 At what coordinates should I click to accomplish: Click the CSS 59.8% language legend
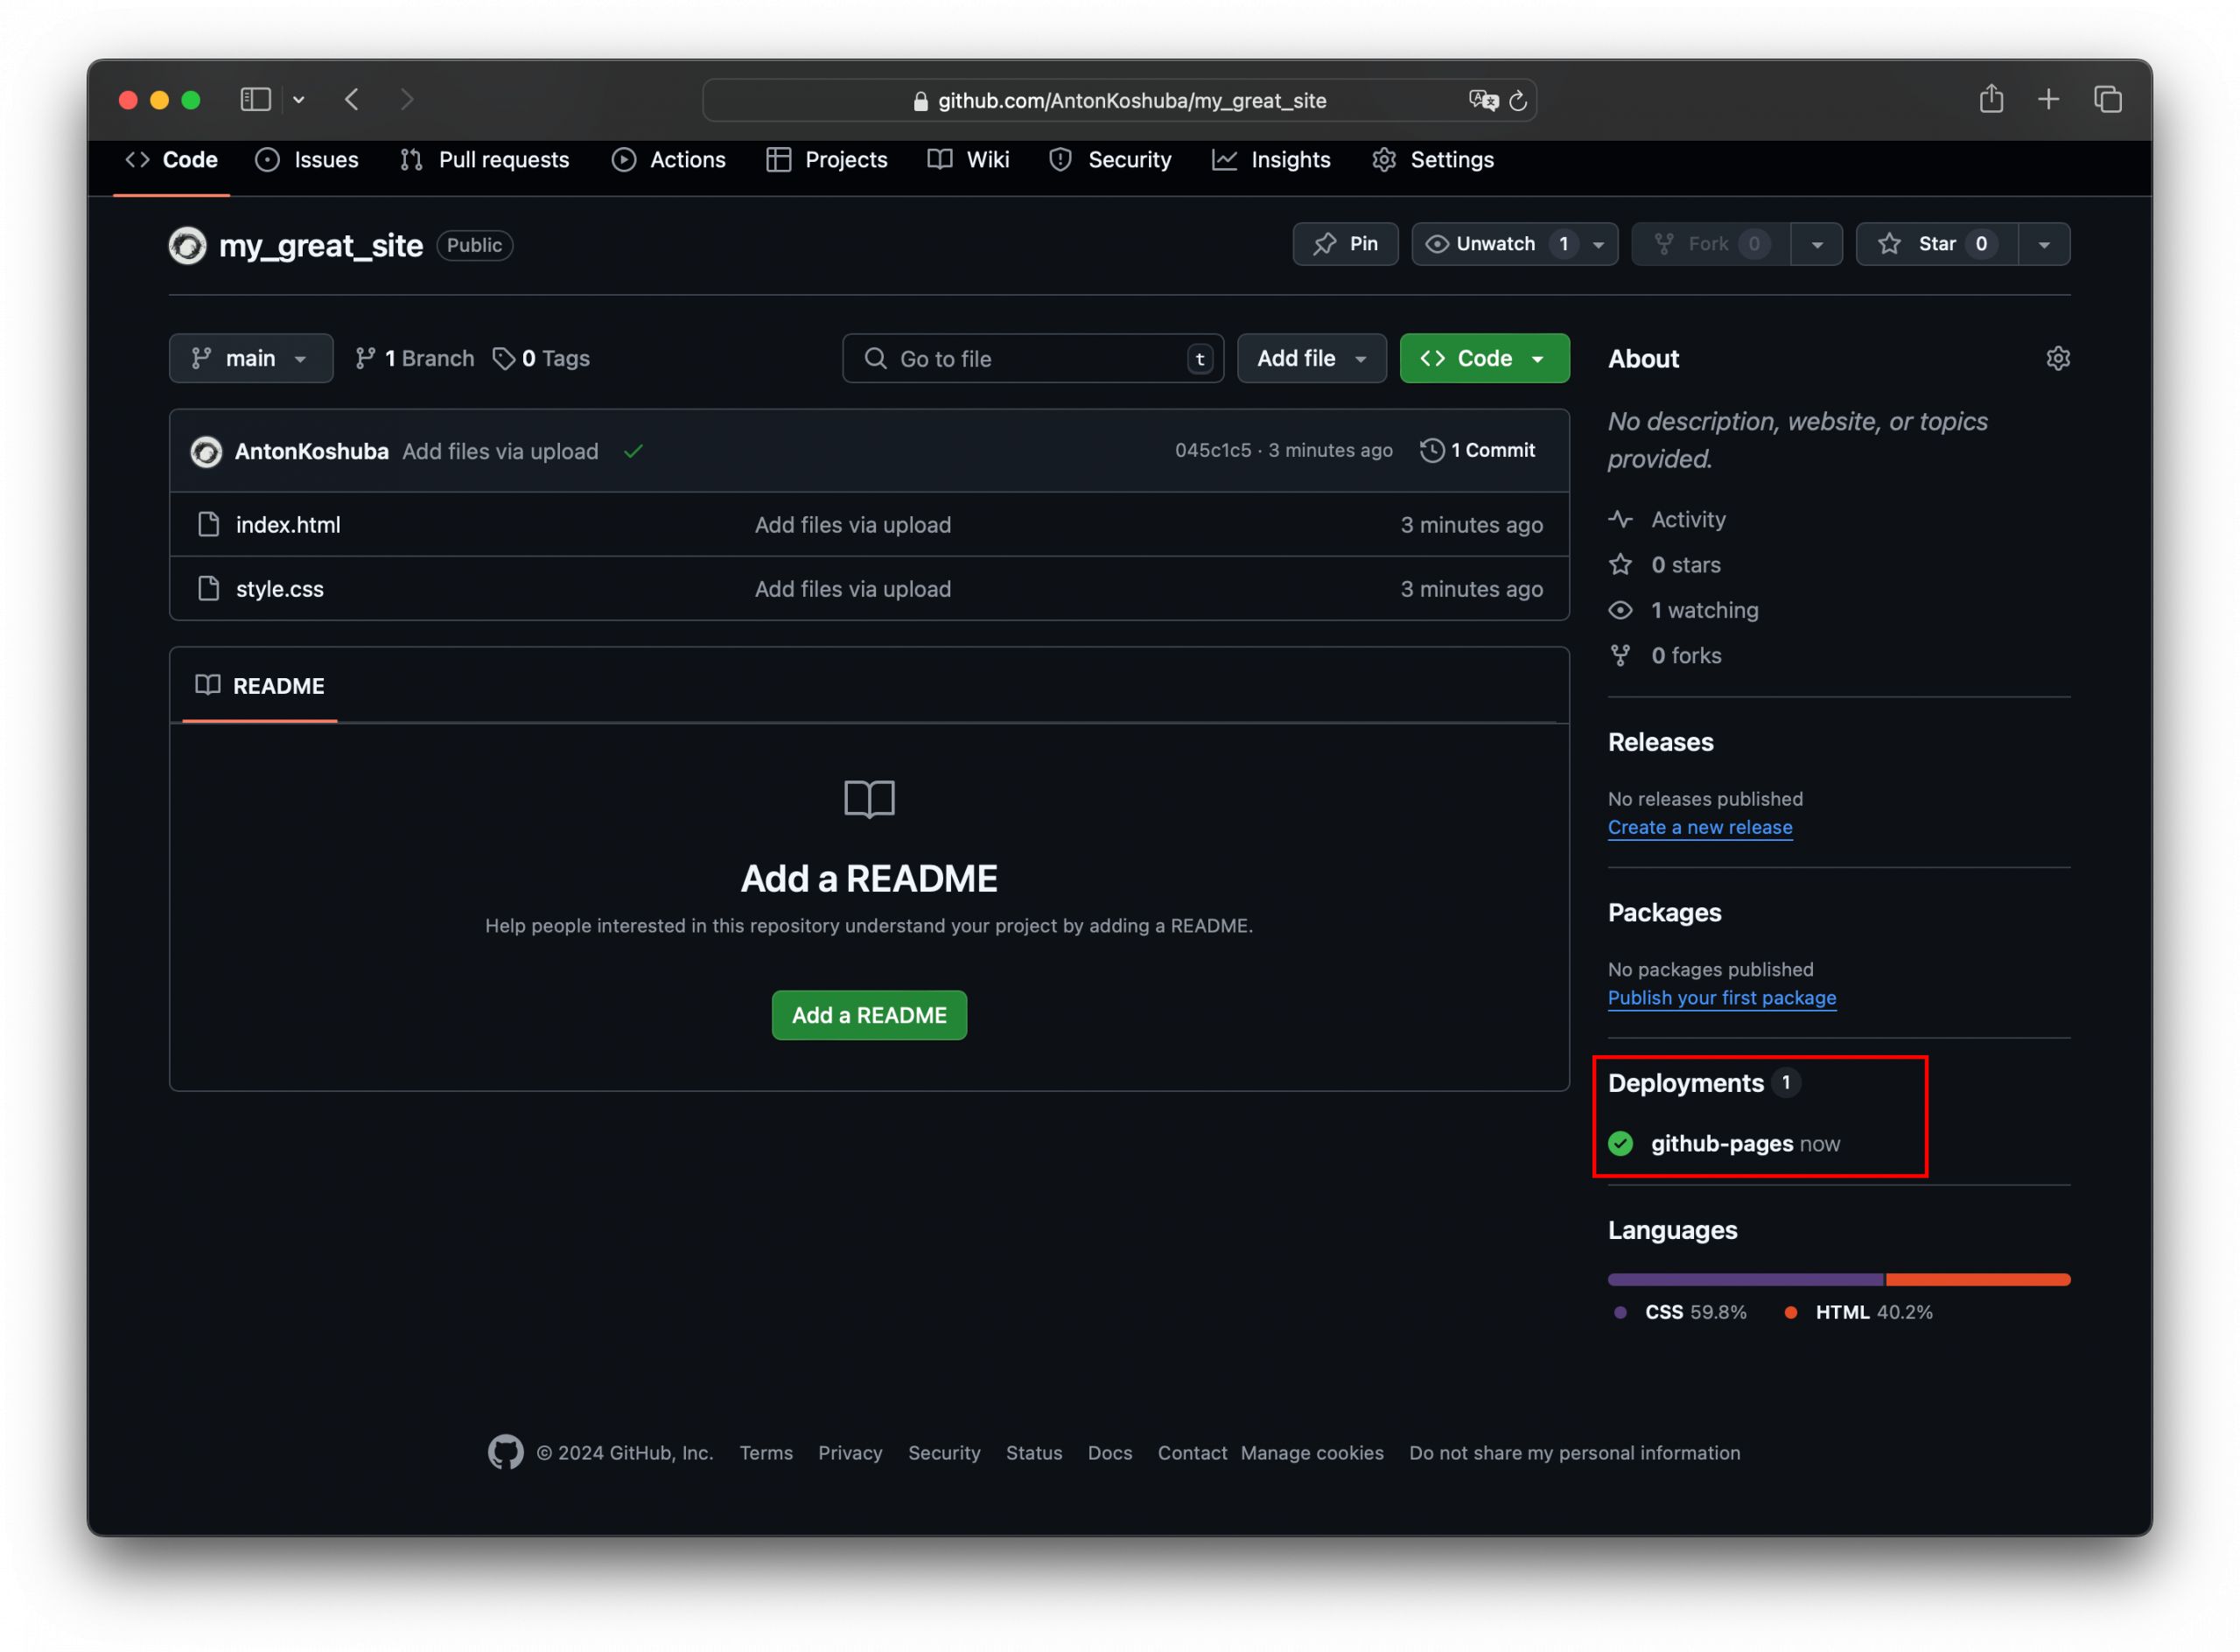tap(1680, 1313)
